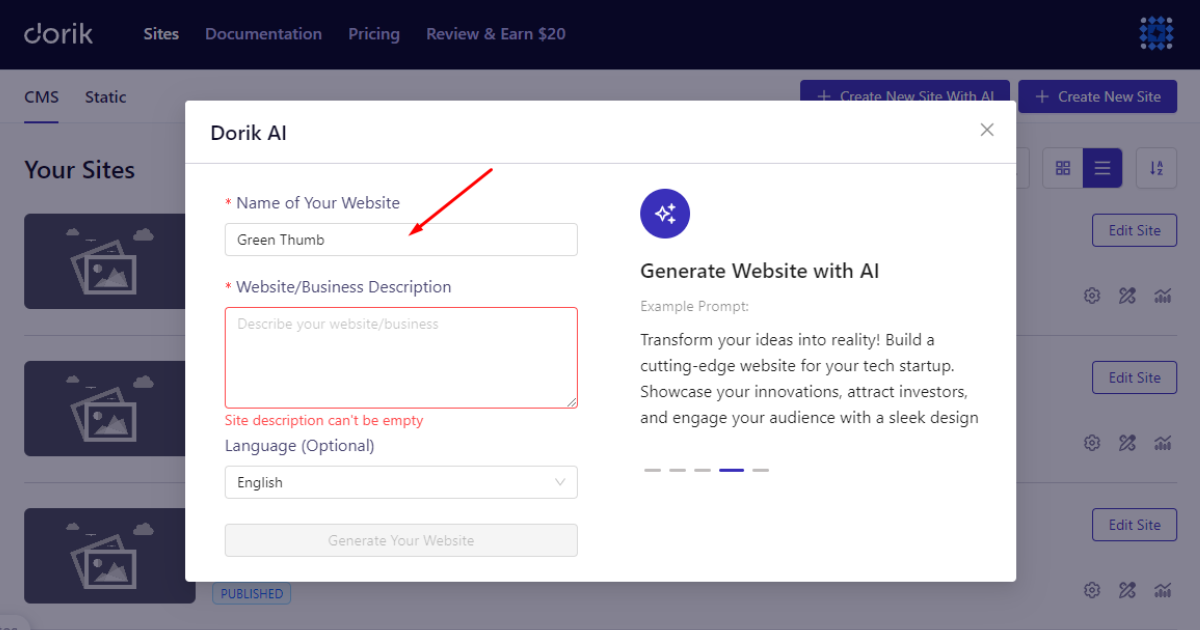Click the "Site description can't be empty" error
Screen dimensions: 1200x630
click(324, 420)
